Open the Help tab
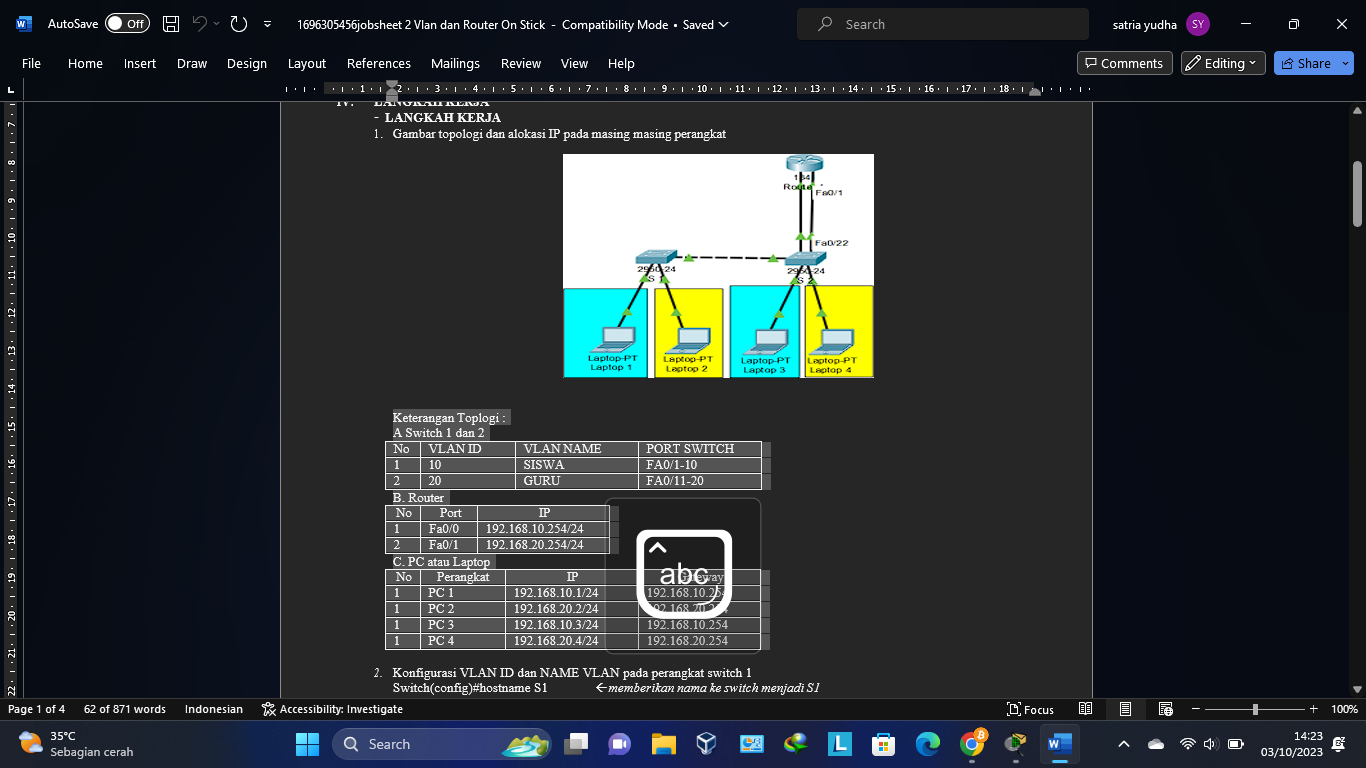This screenshot has width=1366, height=768. point(621,63)
